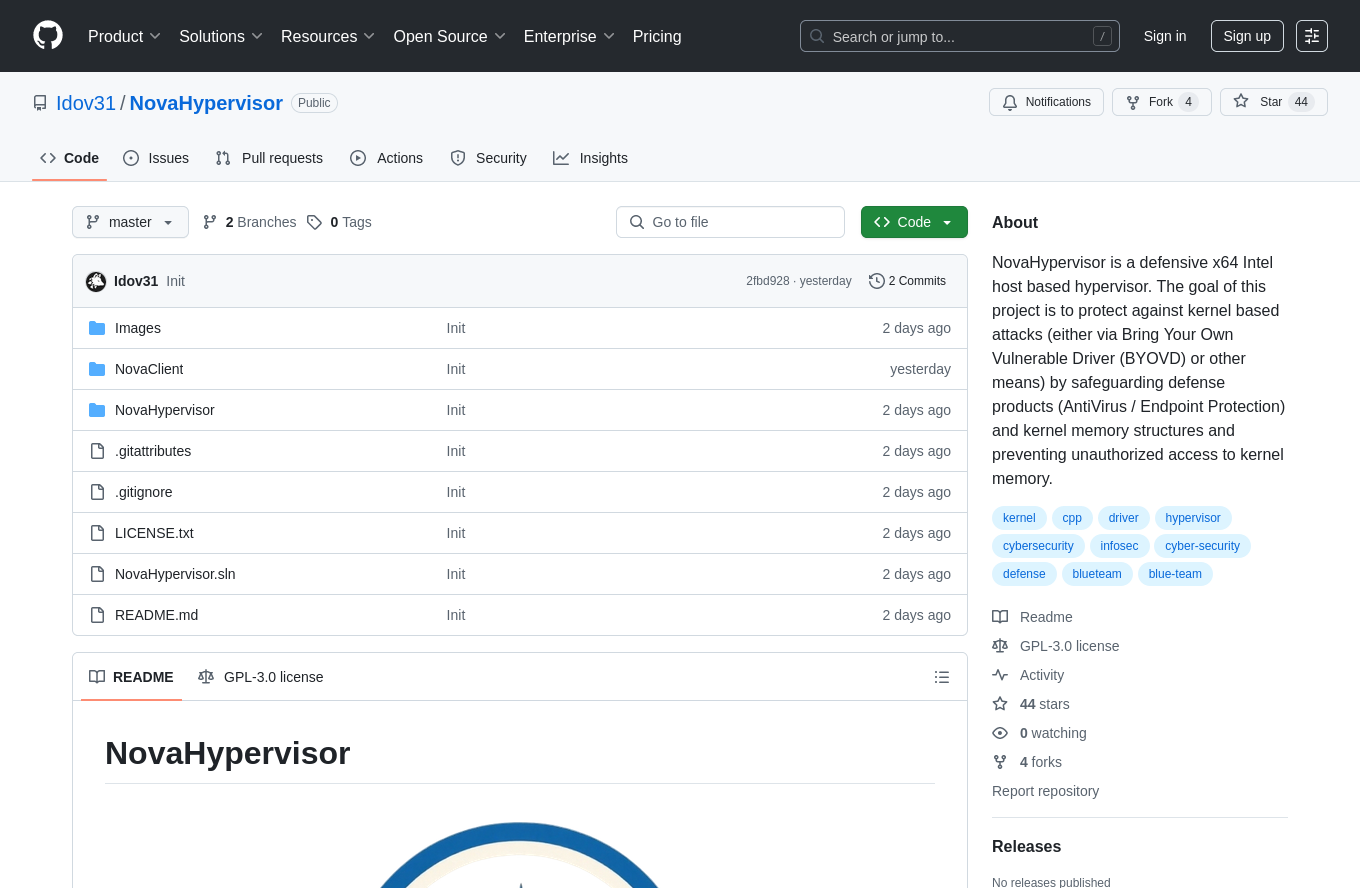This screenshot has height=888, width=1360.
Task: Open the appearance settings icon beside Sign up
Action: pyautogui.click(x=1312, y=36)
